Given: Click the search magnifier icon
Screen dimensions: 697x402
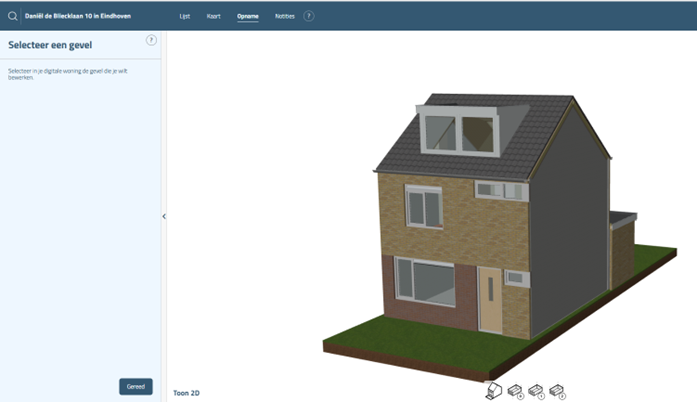Looking at the screenshot, I should pos(12,16).
